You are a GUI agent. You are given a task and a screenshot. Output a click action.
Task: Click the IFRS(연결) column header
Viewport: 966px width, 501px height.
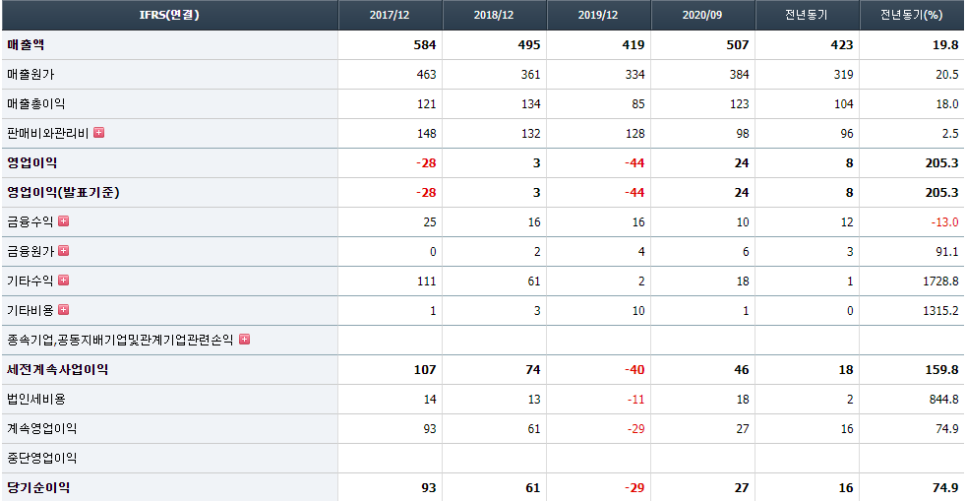[169, 15]
